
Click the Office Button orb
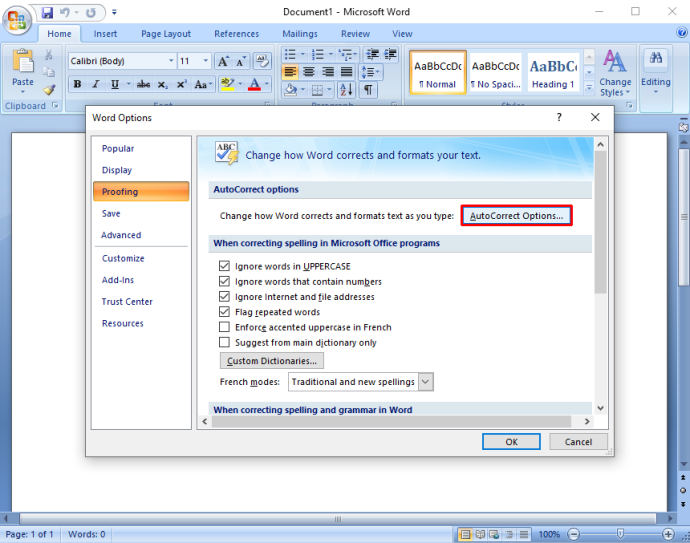[x=17, y=20]
